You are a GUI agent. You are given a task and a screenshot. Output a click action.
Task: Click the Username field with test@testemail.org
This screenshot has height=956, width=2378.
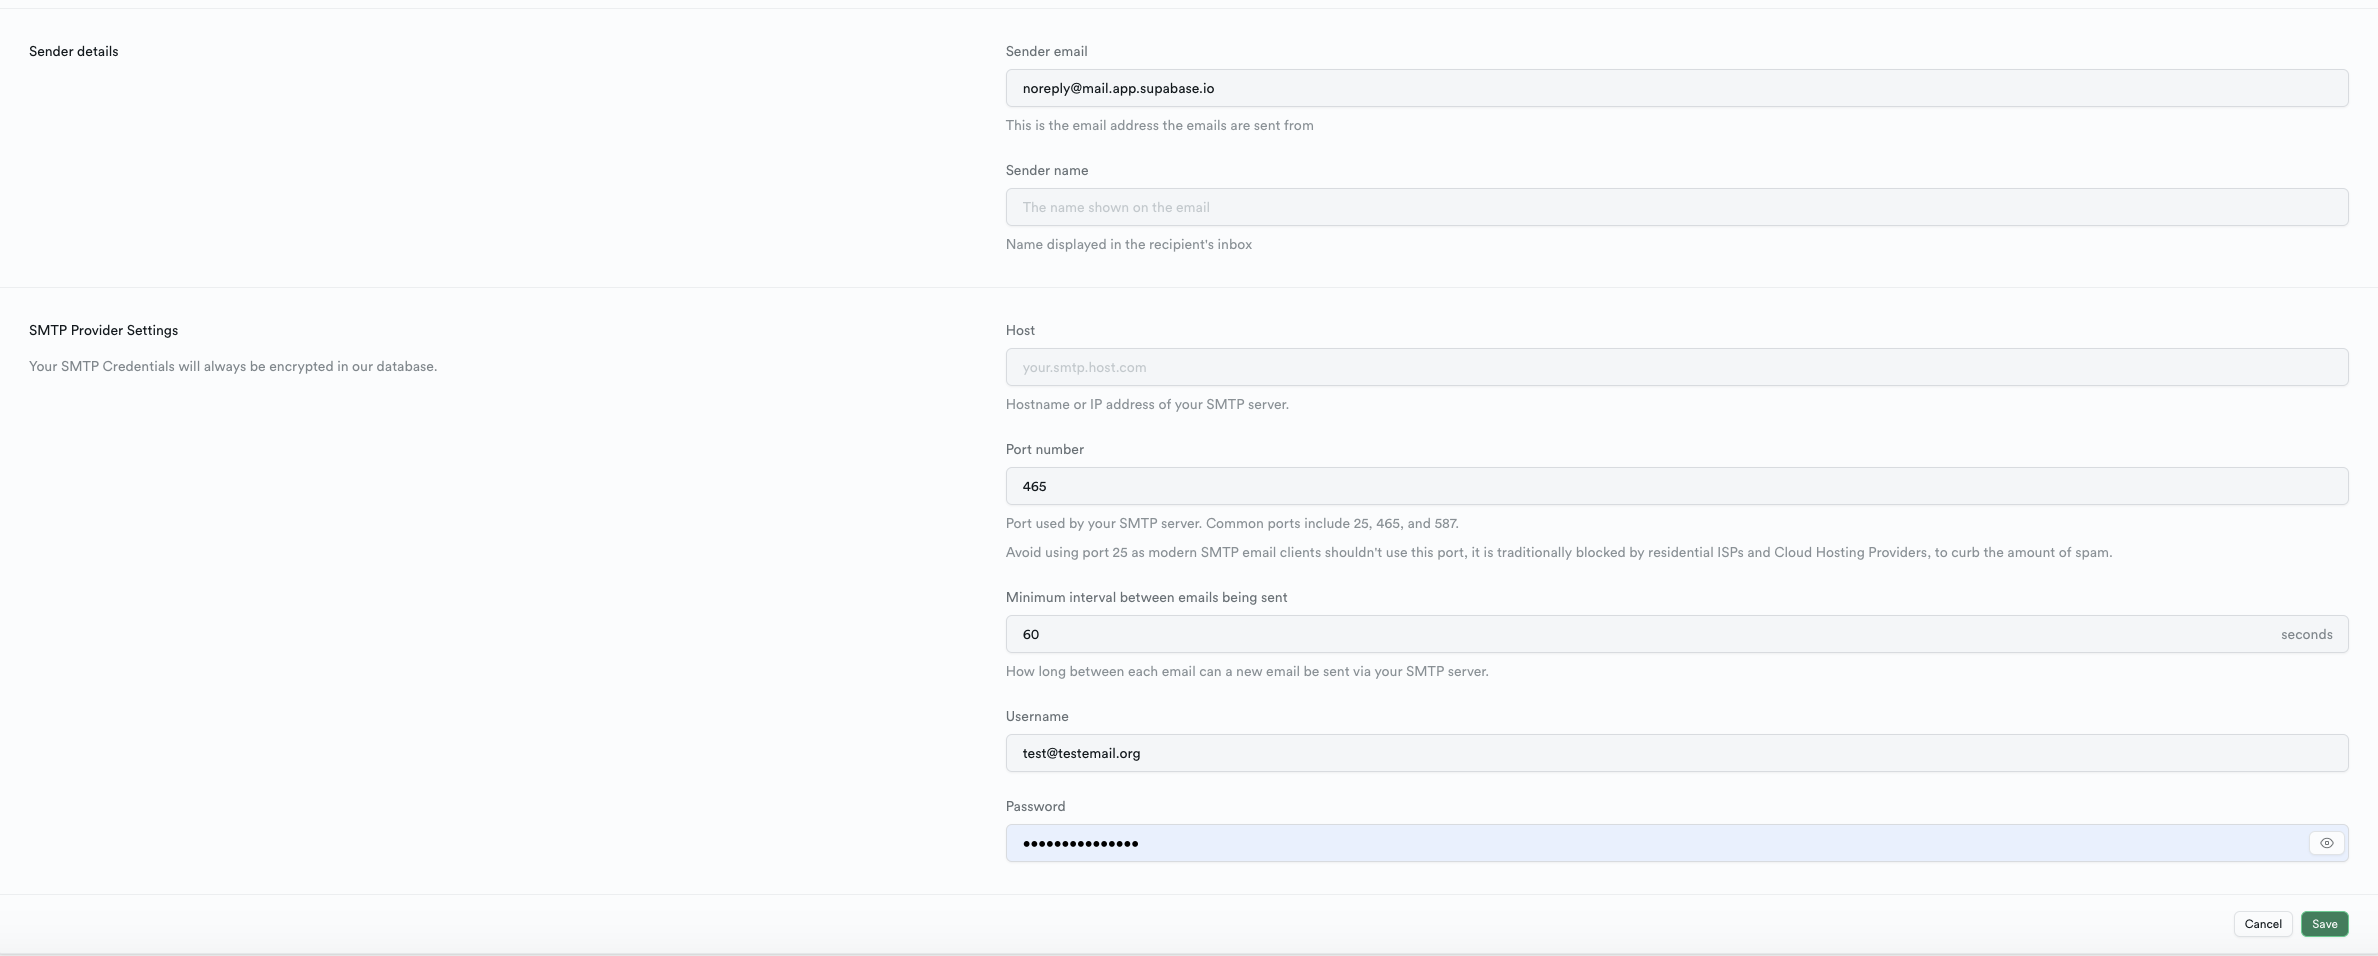1676,753
